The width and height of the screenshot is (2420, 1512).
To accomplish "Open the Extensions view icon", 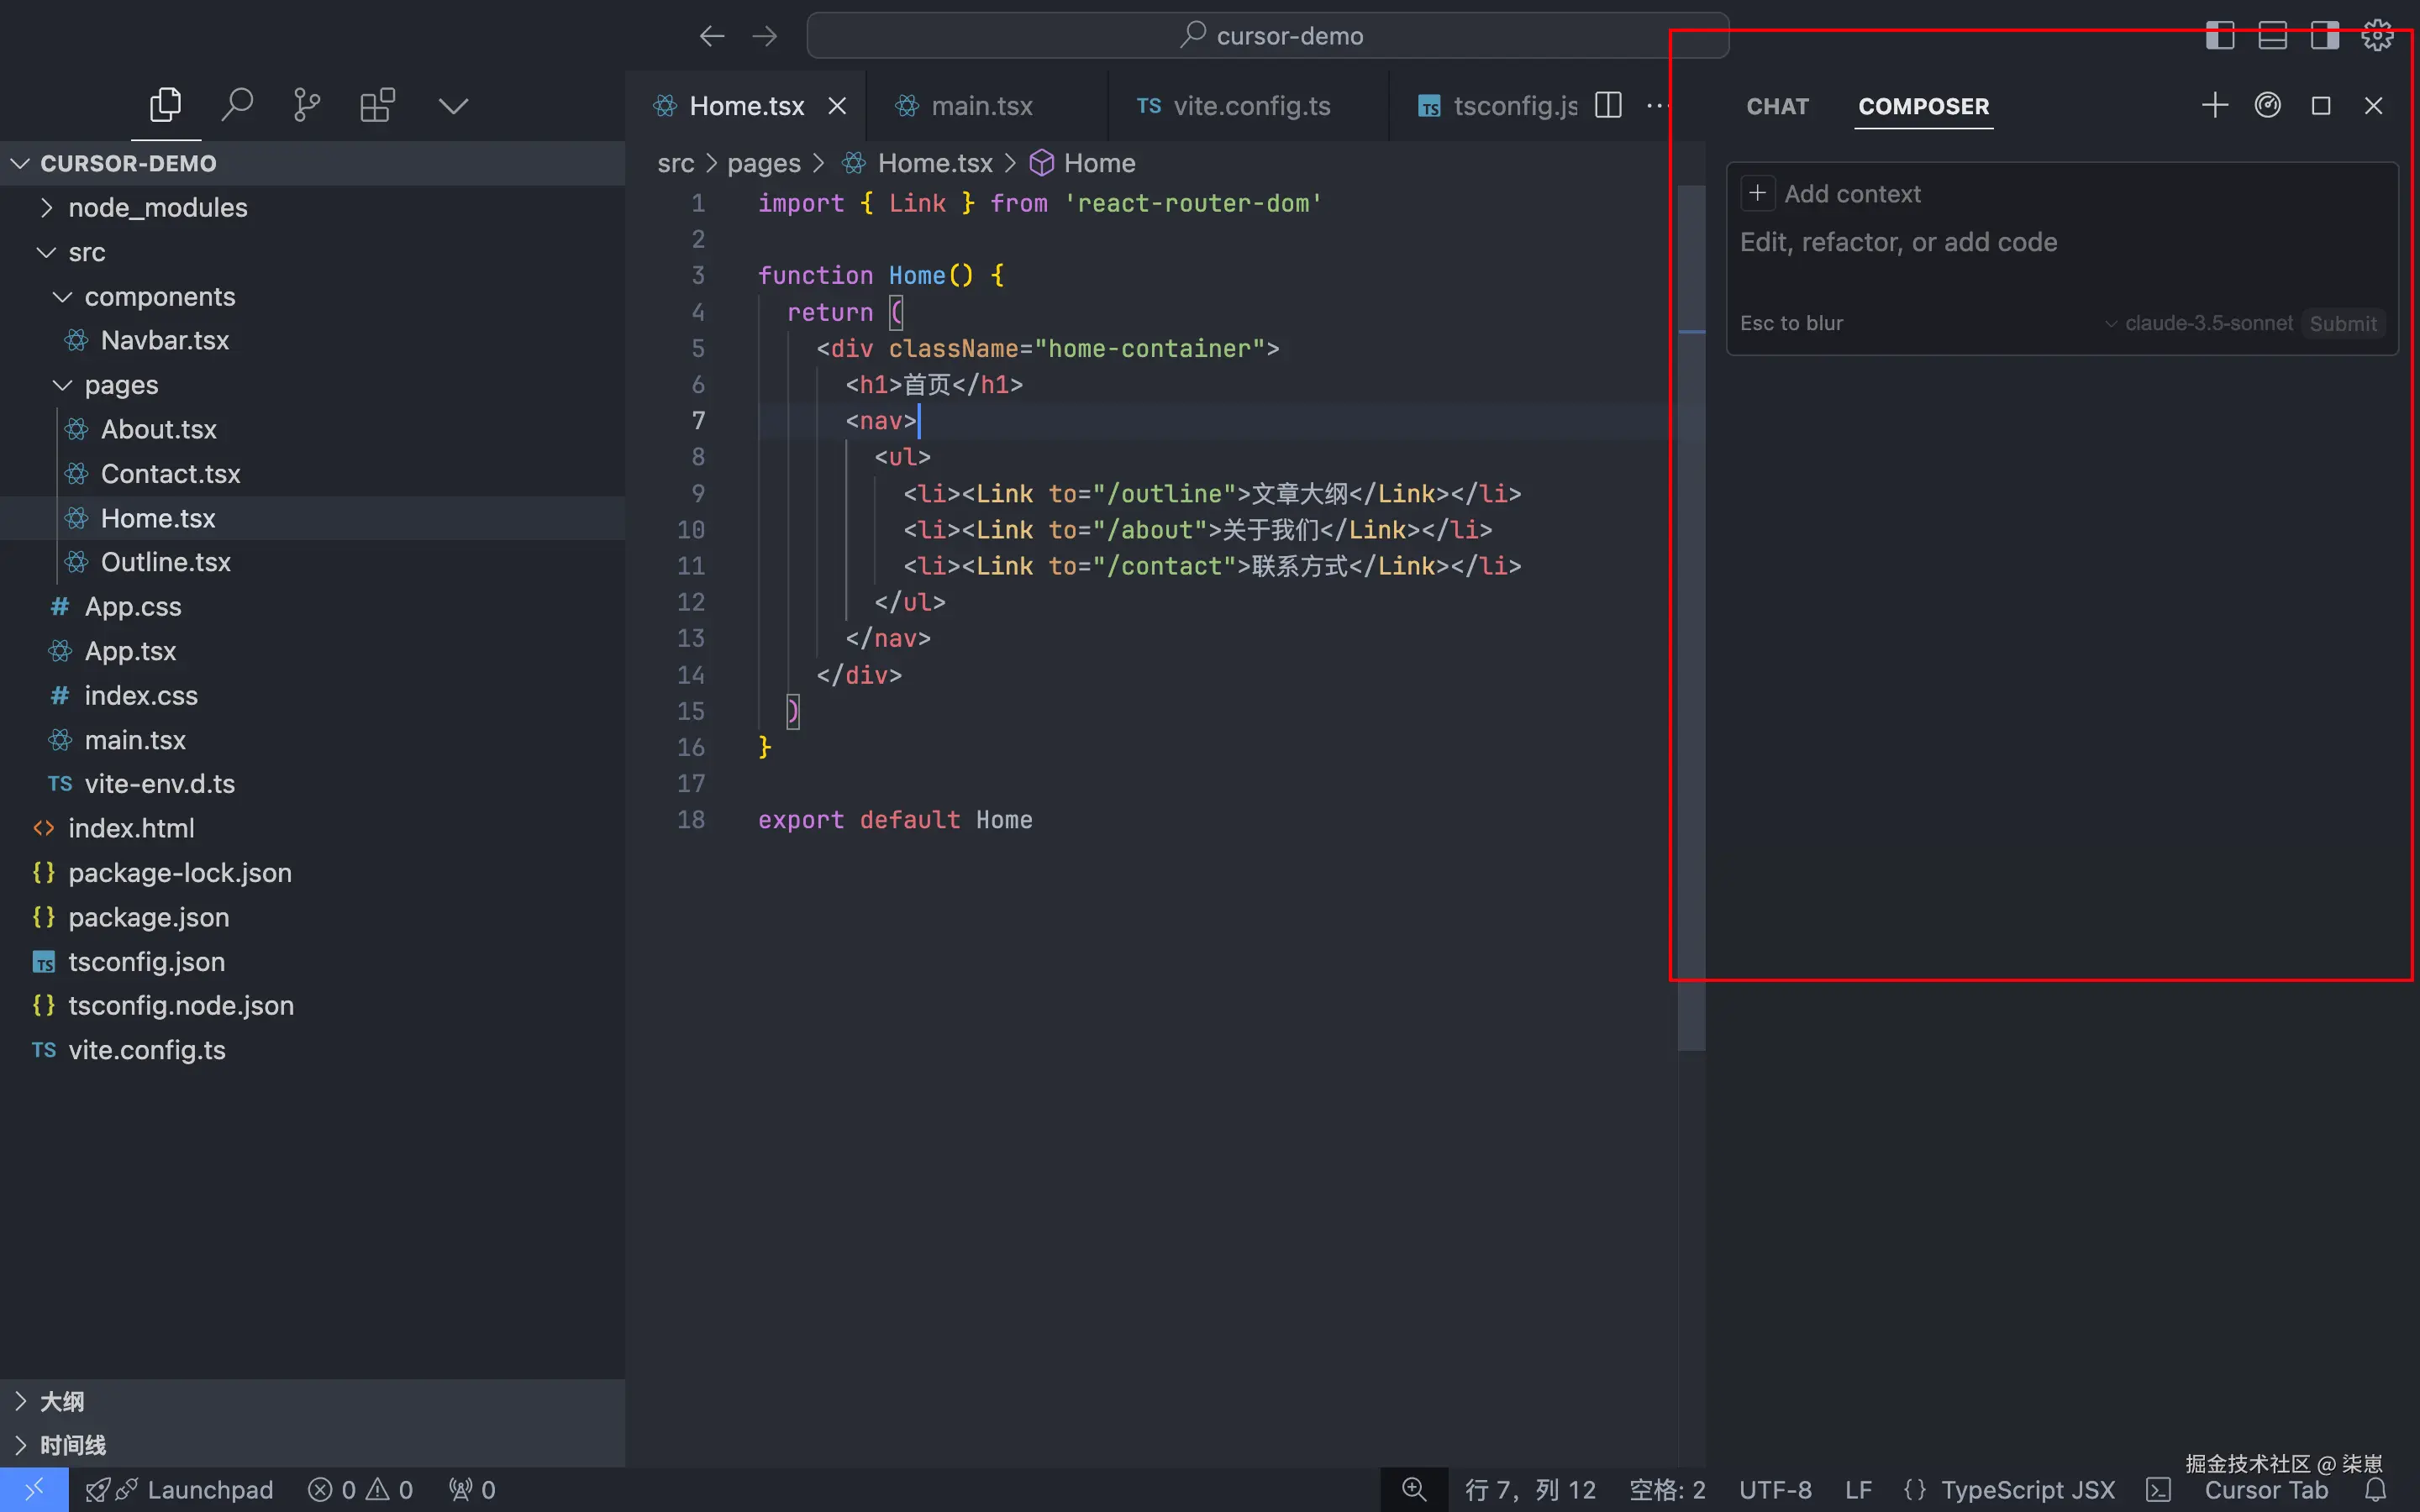I will (x=377, y=105).
